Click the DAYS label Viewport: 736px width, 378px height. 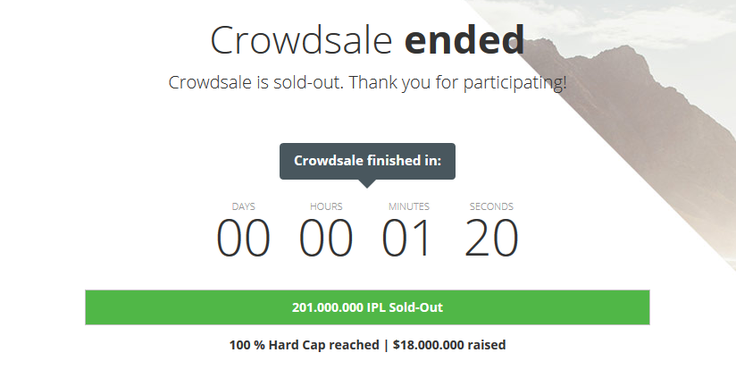(x=244, y=207)
